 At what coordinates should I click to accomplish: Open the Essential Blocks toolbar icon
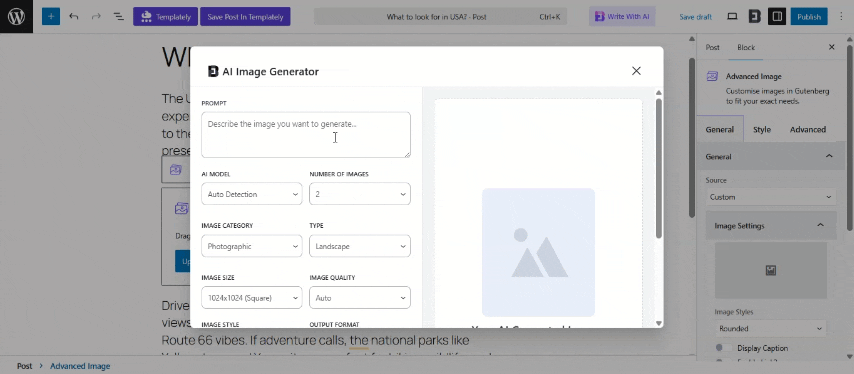click(755, 16)
